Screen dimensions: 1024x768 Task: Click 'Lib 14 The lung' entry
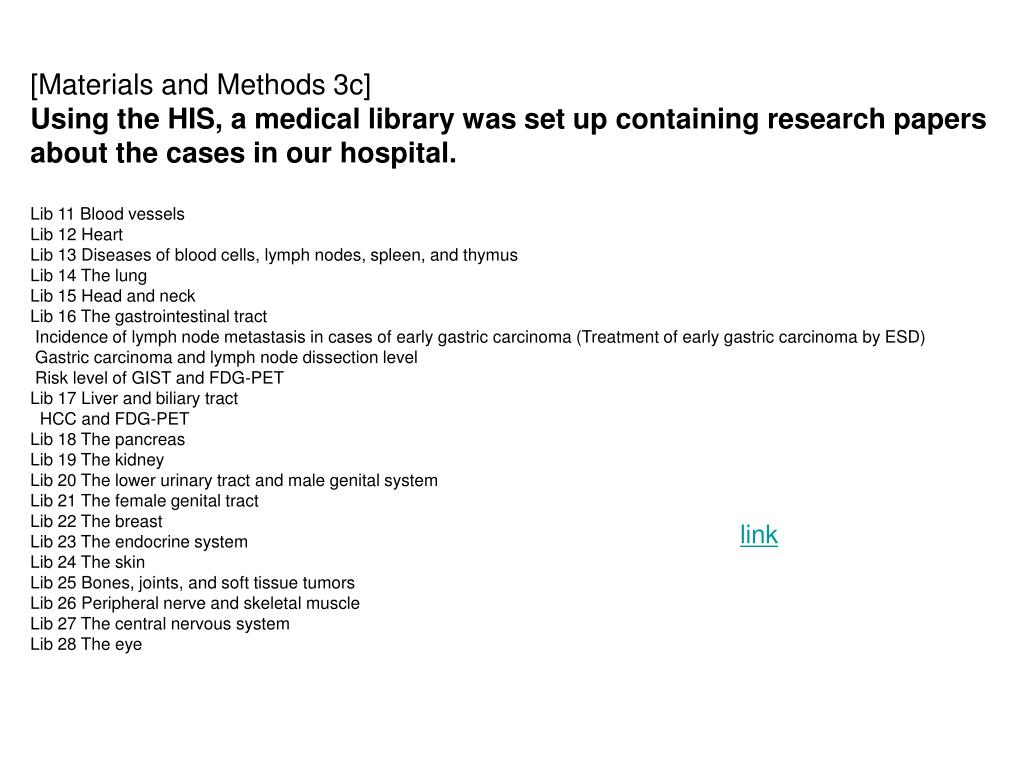pos(88,276)
